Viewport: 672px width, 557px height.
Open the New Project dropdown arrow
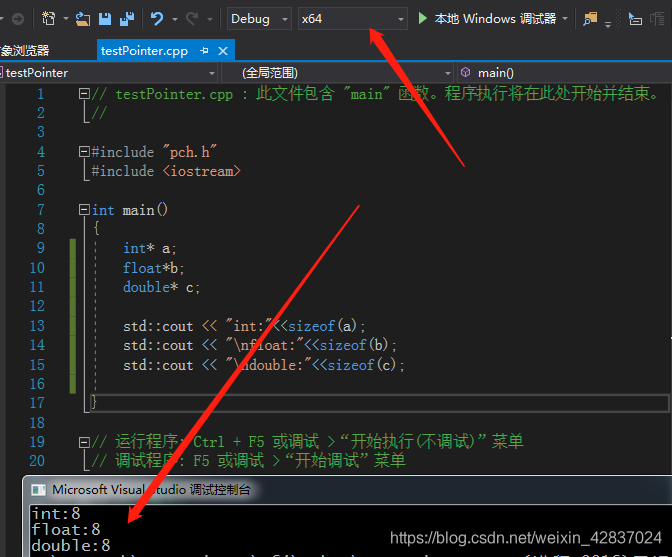coord(66,19)
